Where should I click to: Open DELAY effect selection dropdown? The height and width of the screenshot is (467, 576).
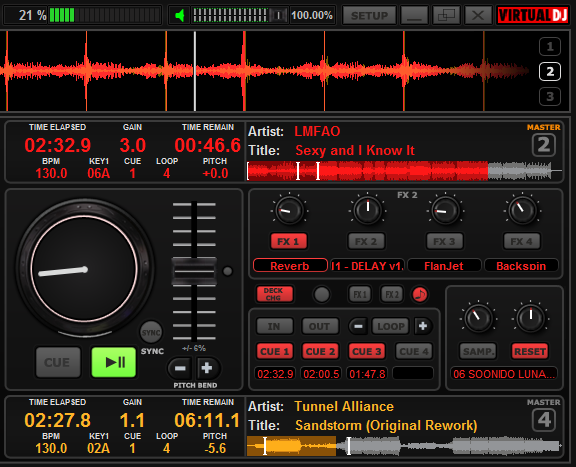(367, 265)
